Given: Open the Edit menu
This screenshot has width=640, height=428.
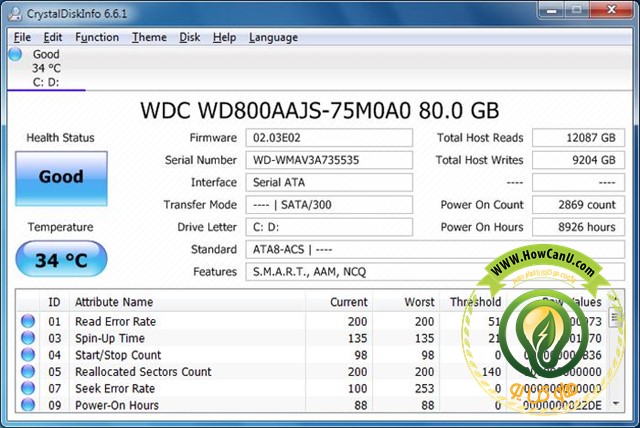Looking at the screenshot, I should [x=53, y=38].
